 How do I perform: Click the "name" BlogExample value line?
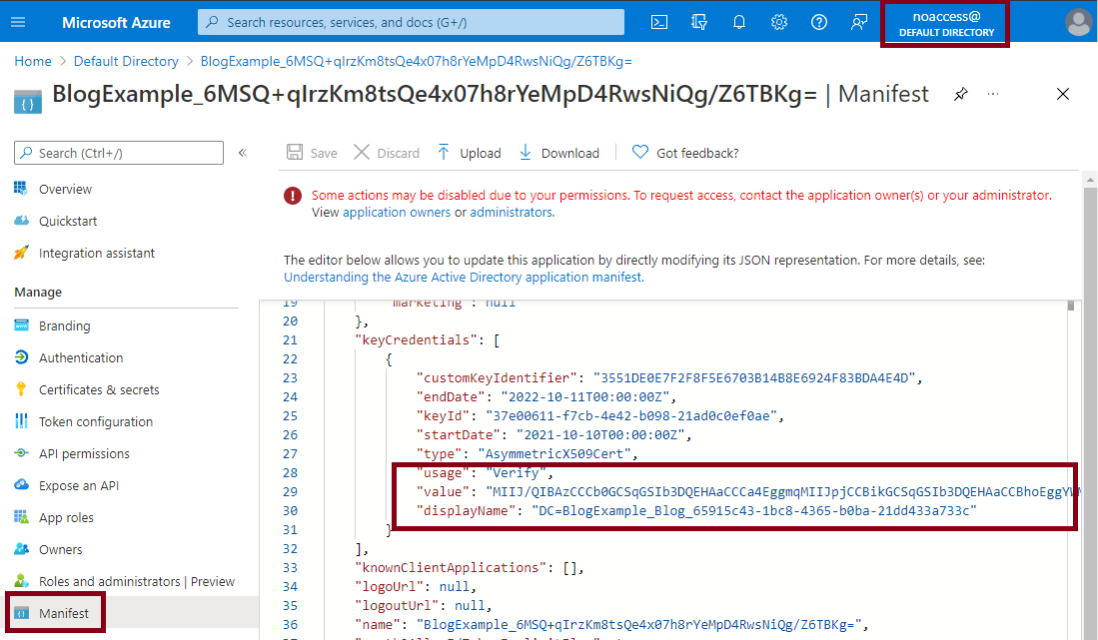click(x=611, y=625)
